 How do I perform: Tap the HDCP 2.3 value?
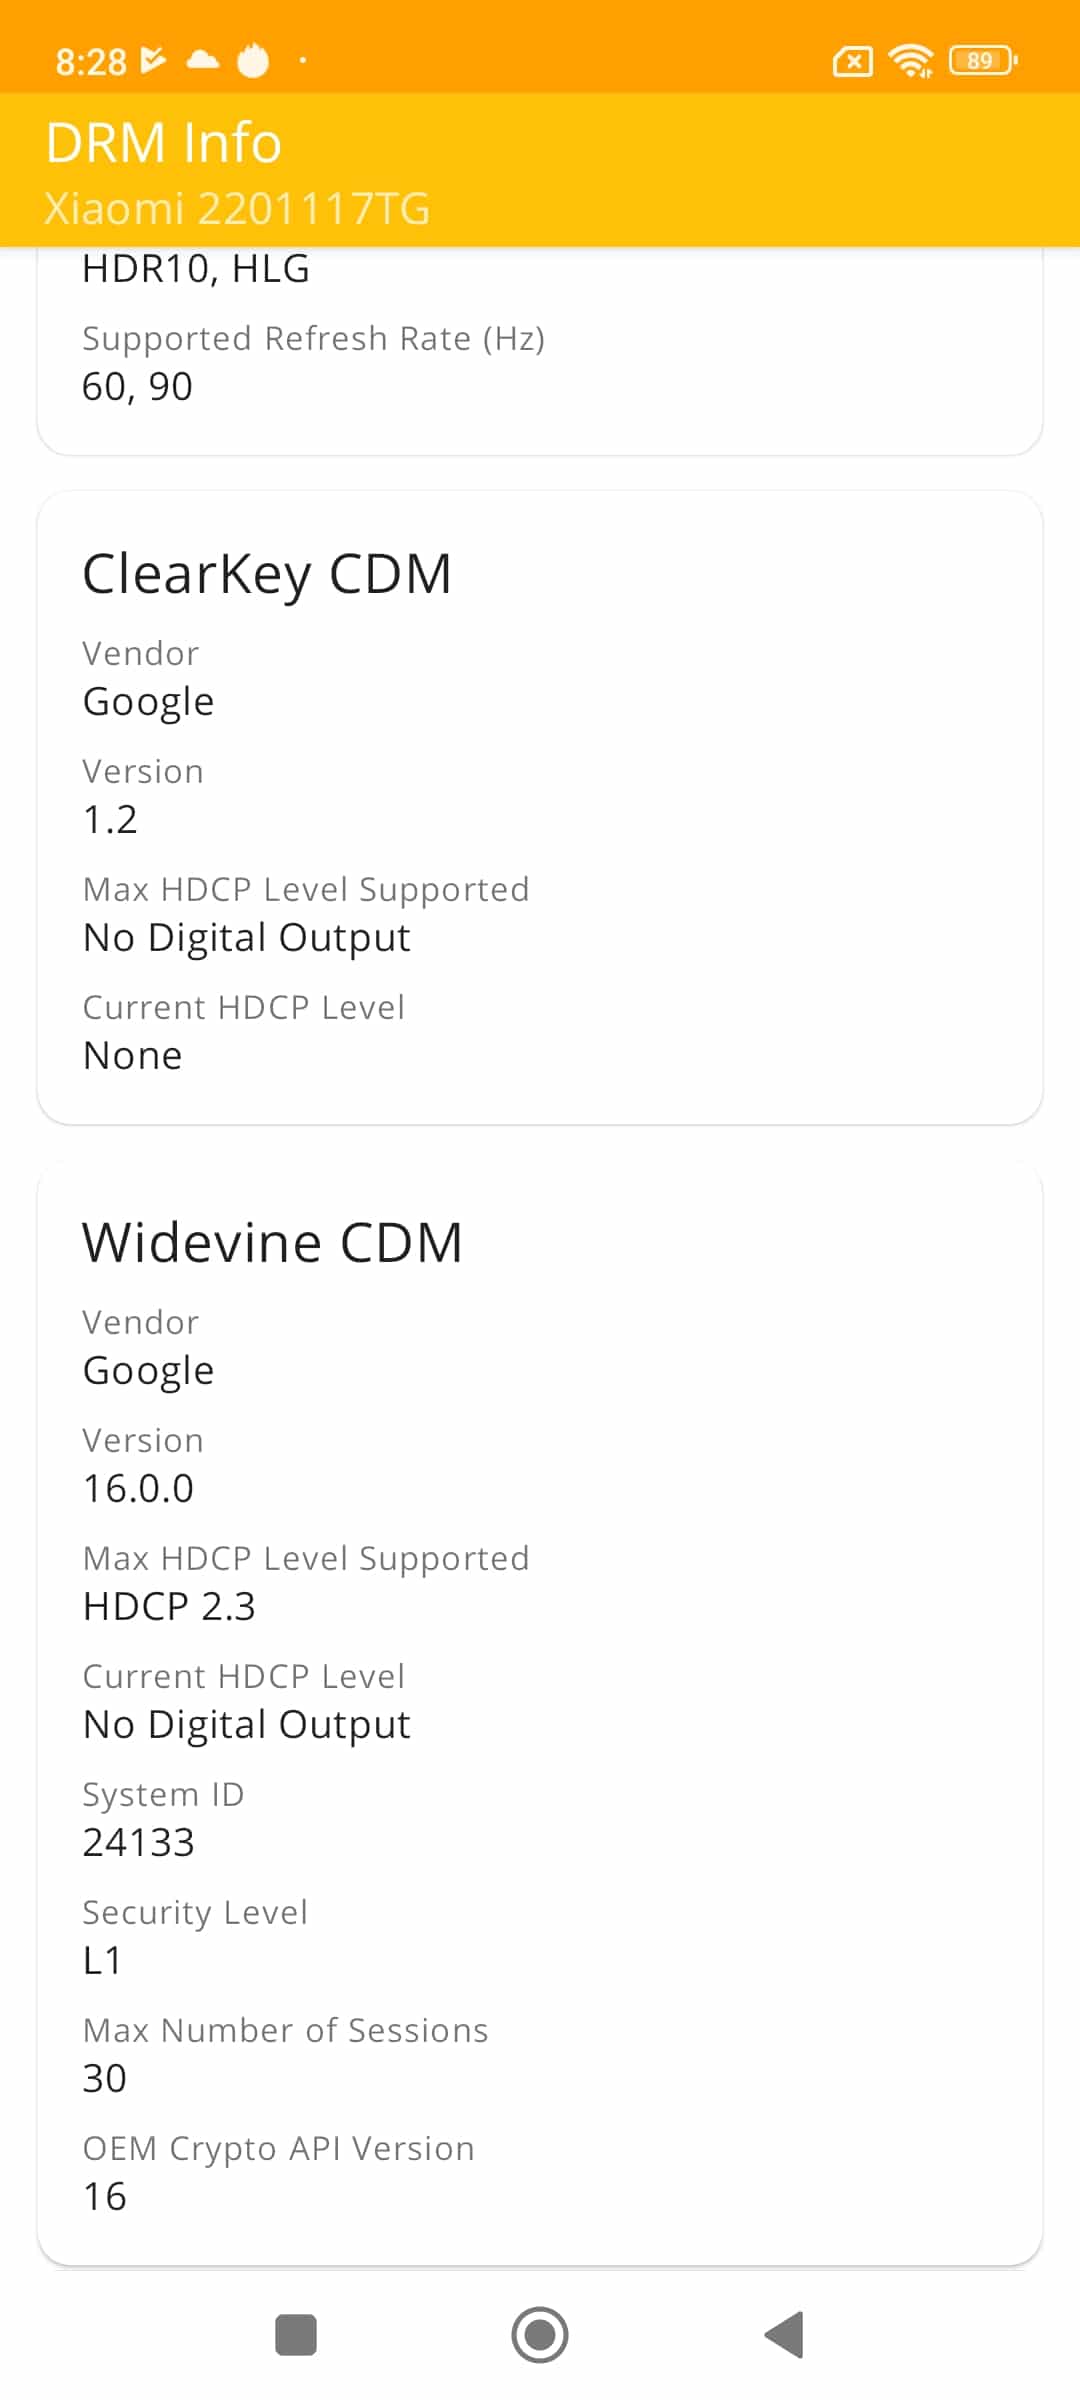(x=169, y=1606)
